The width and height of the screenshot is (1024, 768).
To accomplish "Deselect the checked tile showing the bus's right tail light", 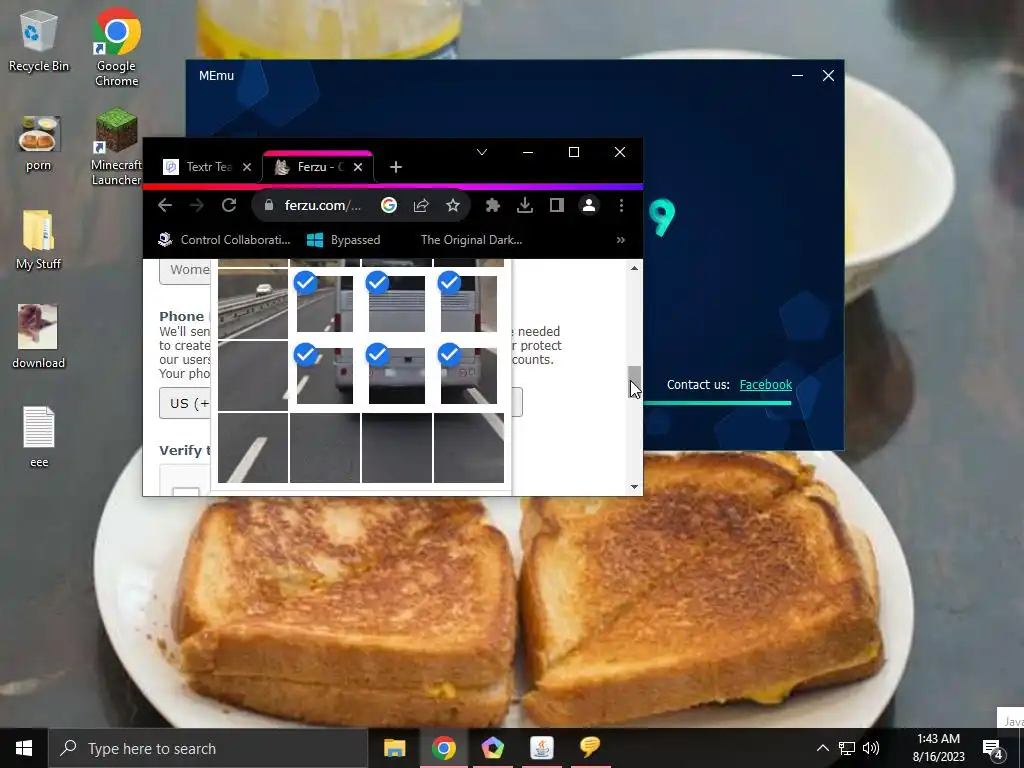I will pyautogui.click(x=468, y=376).
